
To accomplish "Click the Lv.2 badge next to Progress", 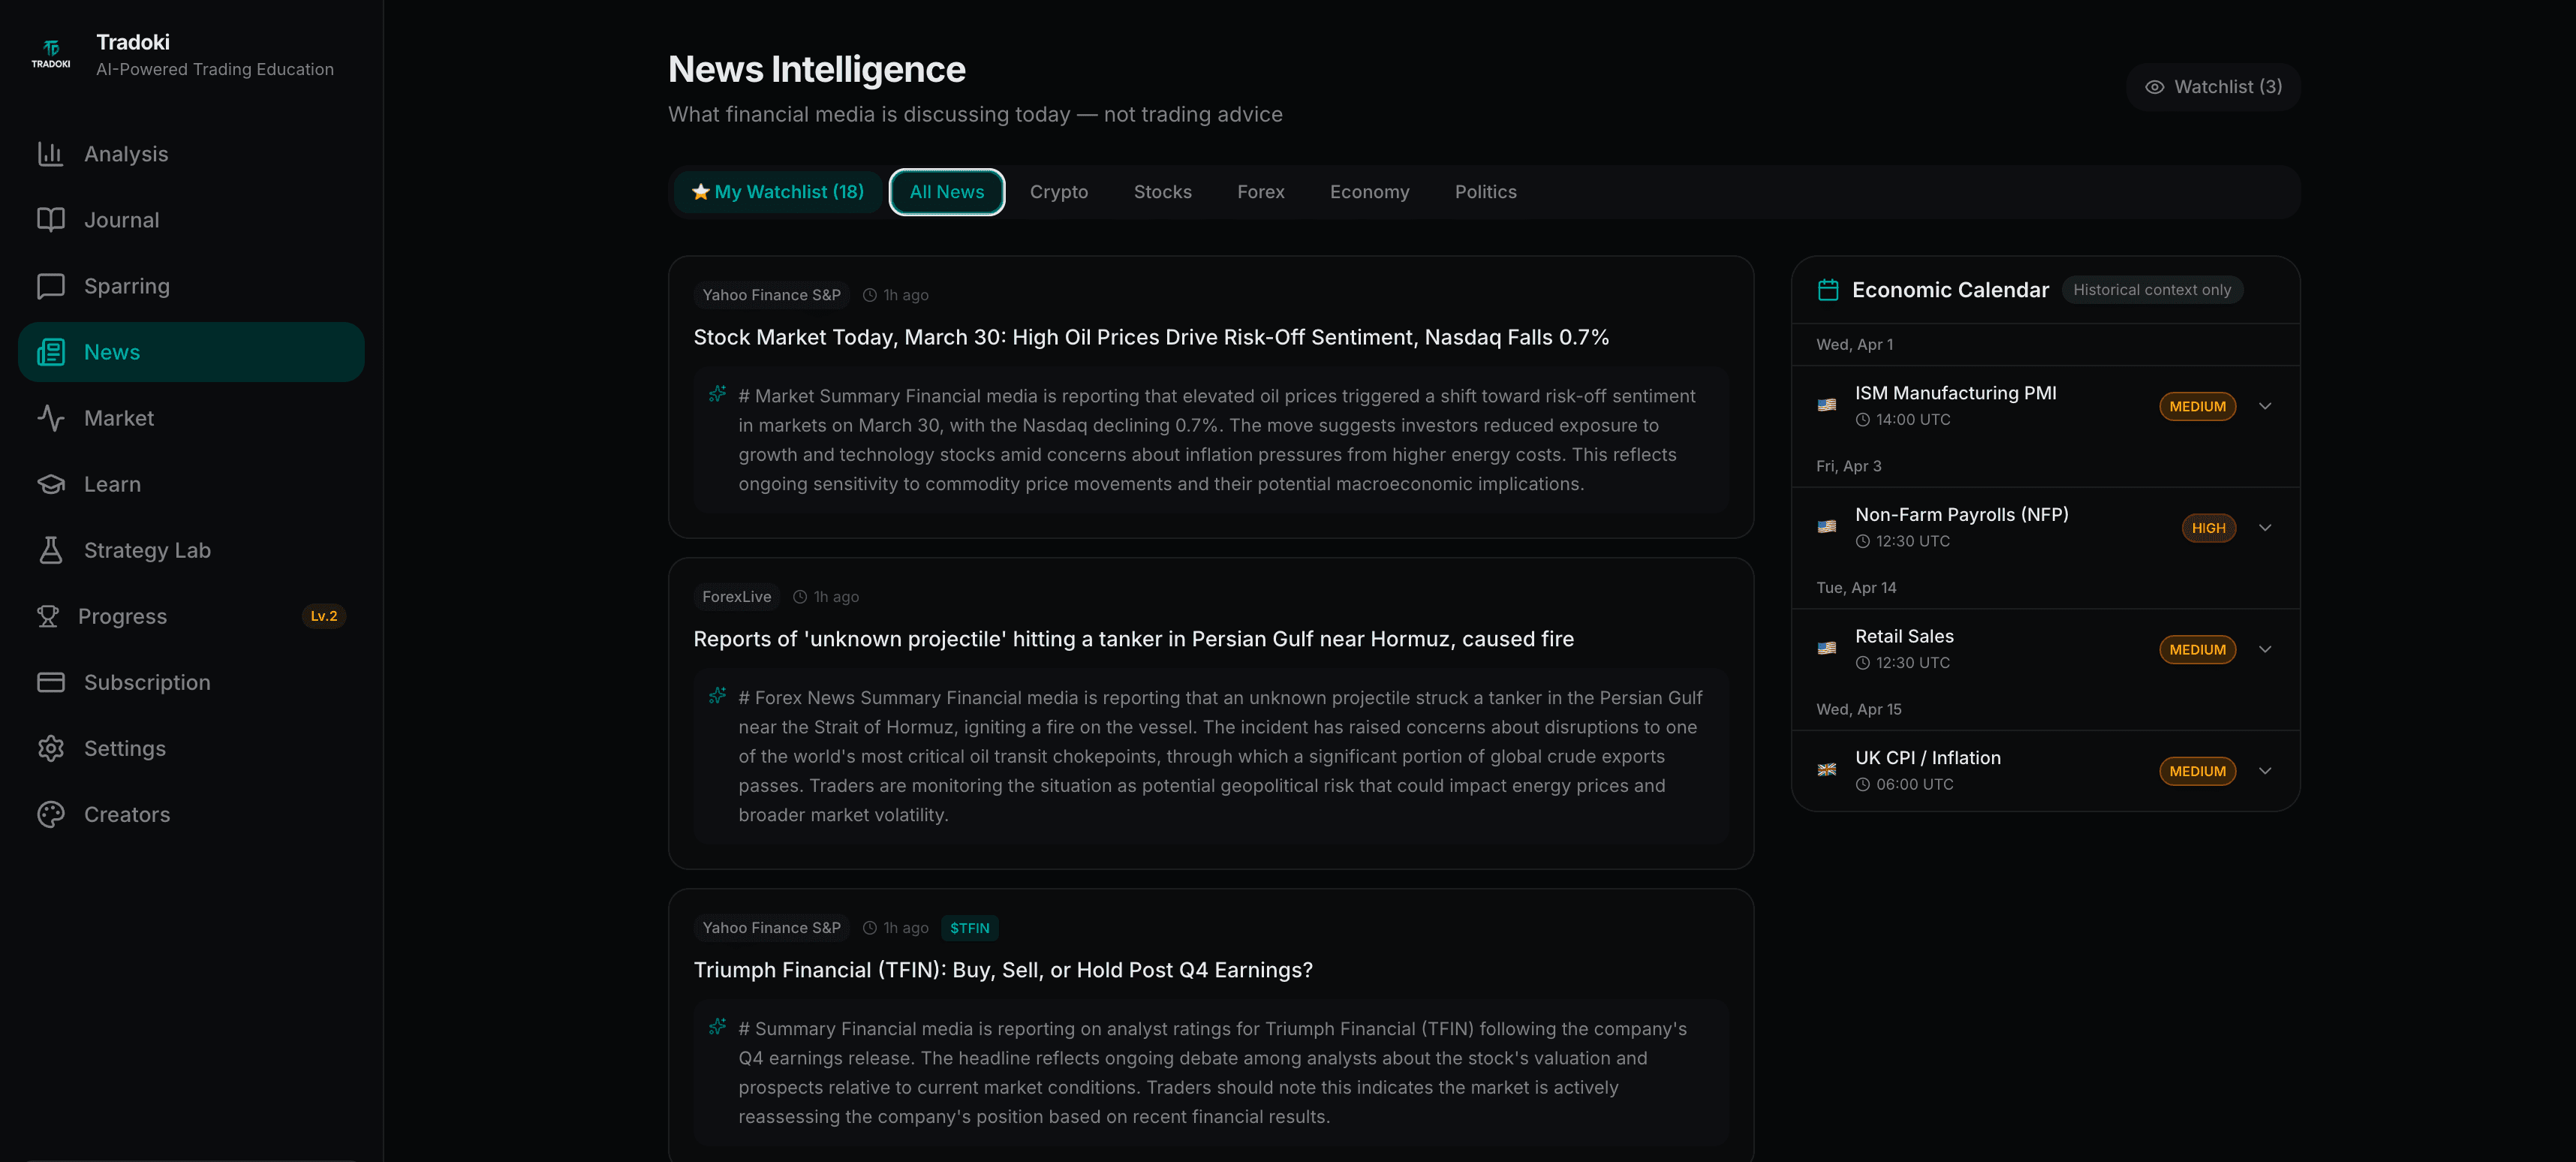I will click(323, 616).
